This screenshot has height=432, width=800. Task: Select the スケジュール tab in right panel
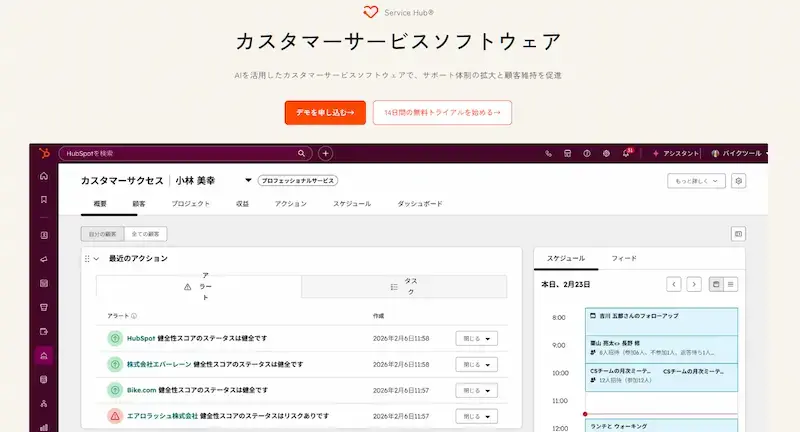[x=566, y=259]
